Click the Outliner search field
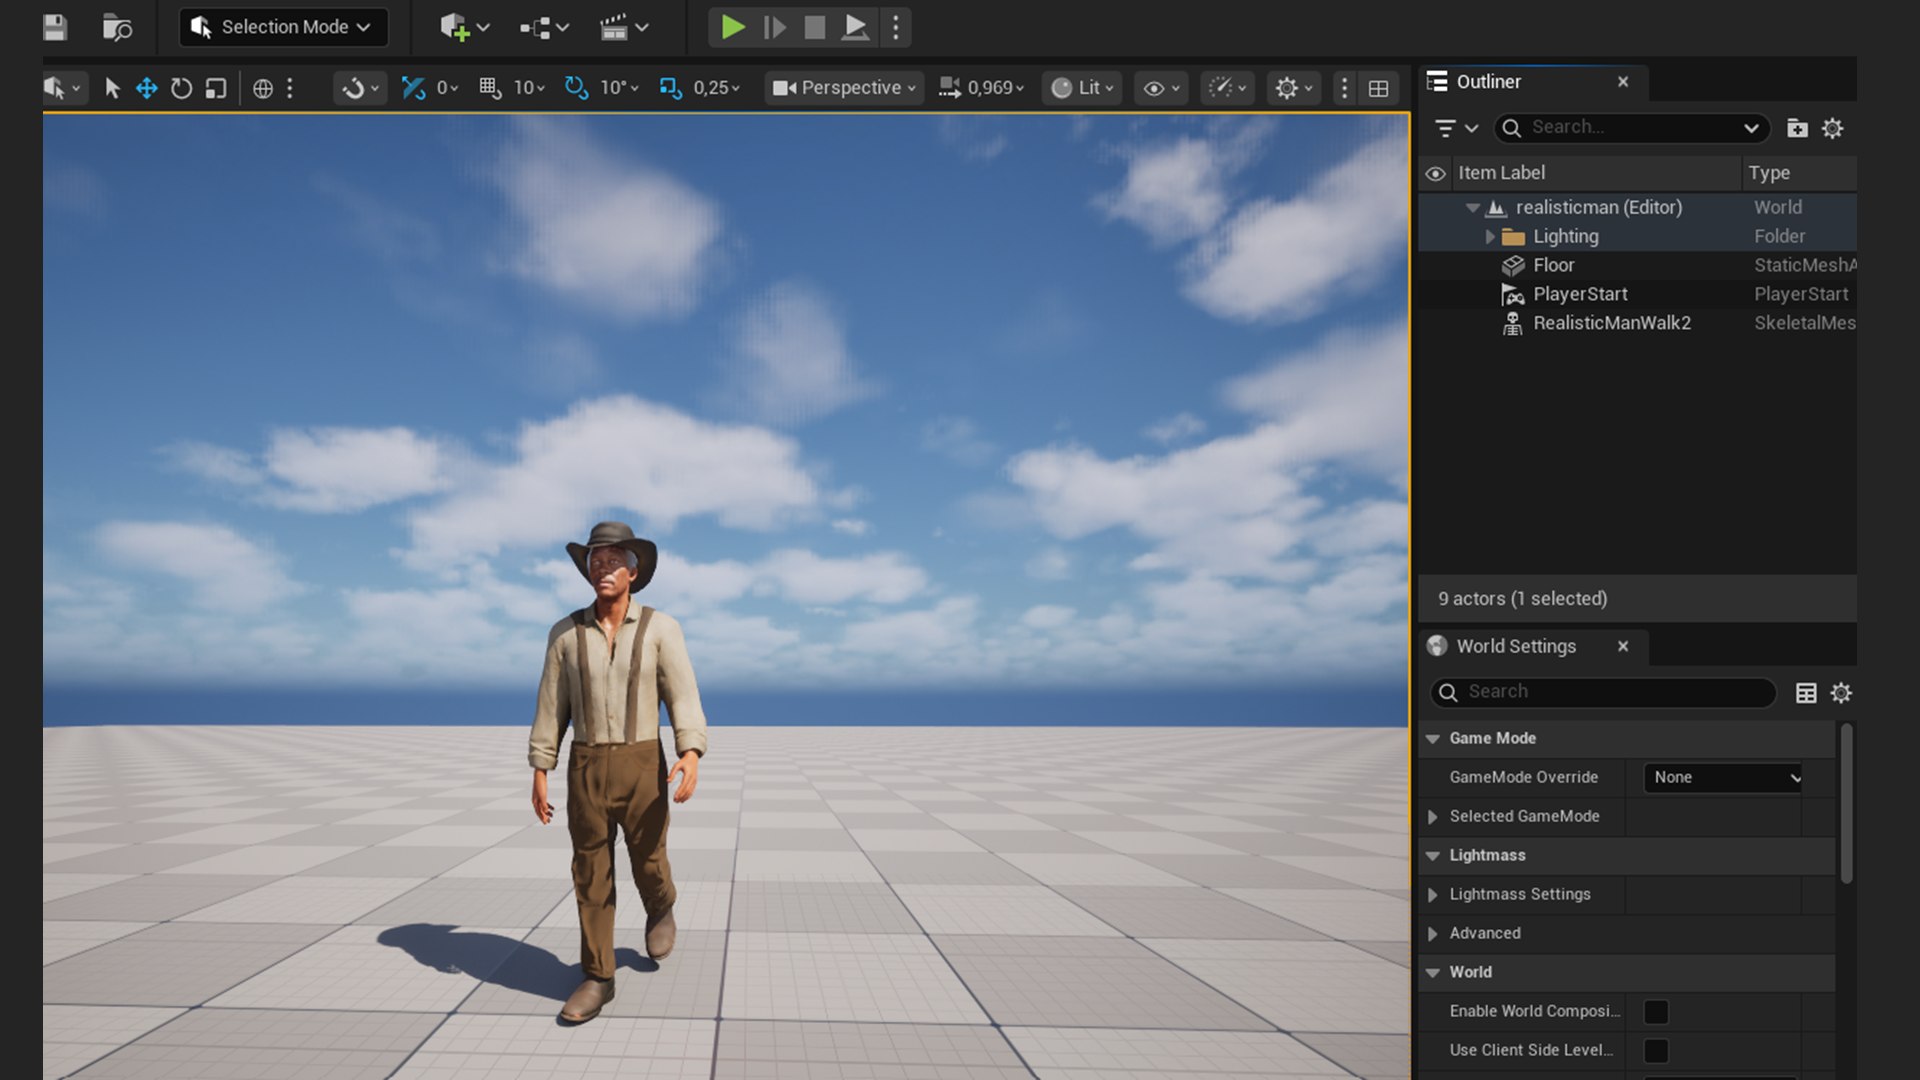Screen dimensions: 1920x1080 click(1632, 128)
